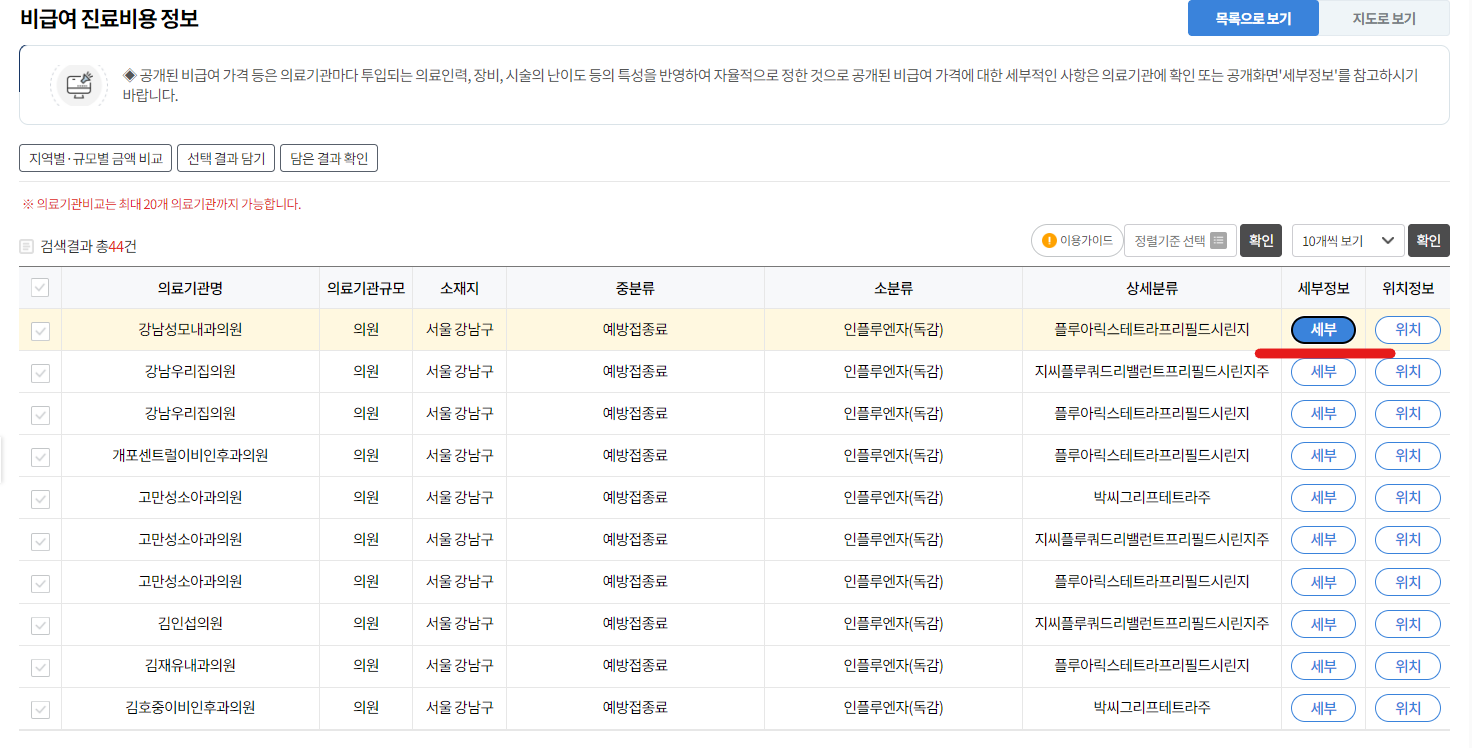The width and height of the screenshot is (1472, 748).
Task: Open 세부 details for 강남성모내과의원
Action: [1322, 329]
